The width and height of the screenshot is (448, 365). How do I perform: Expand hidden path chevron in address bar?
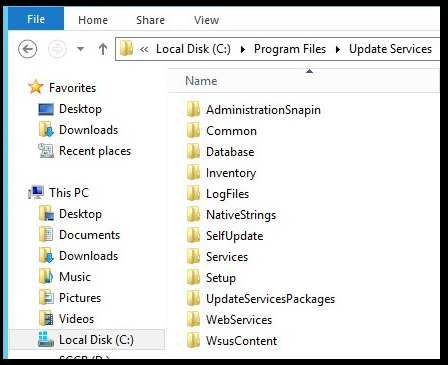[144, 49]
